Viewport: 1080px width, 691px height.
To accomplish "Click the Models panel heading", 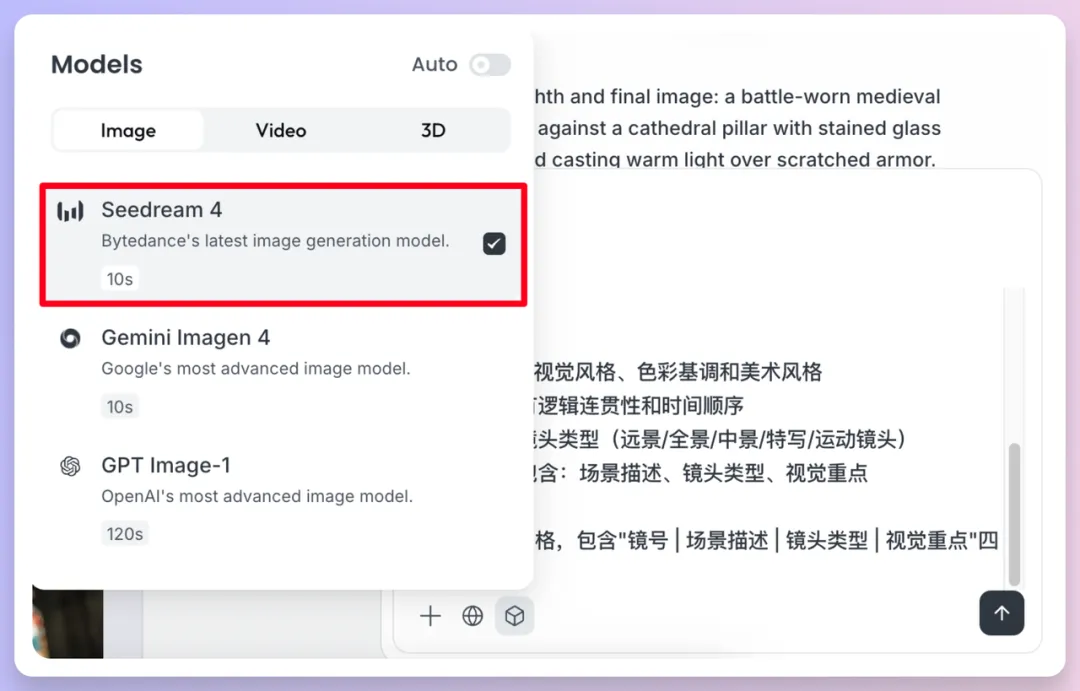I will coord(96,65).
